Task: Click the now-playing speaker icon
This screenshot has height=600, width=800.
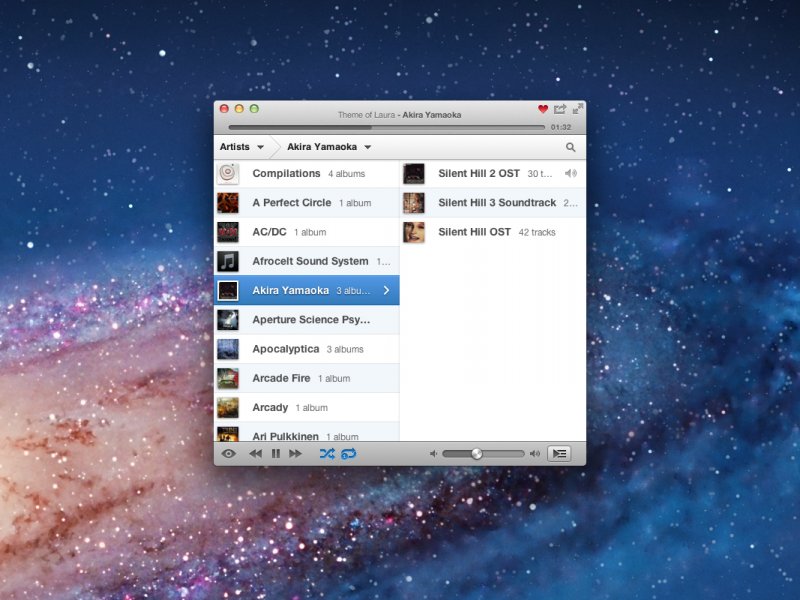Action: pyautogui.click(x=571, y=173)
